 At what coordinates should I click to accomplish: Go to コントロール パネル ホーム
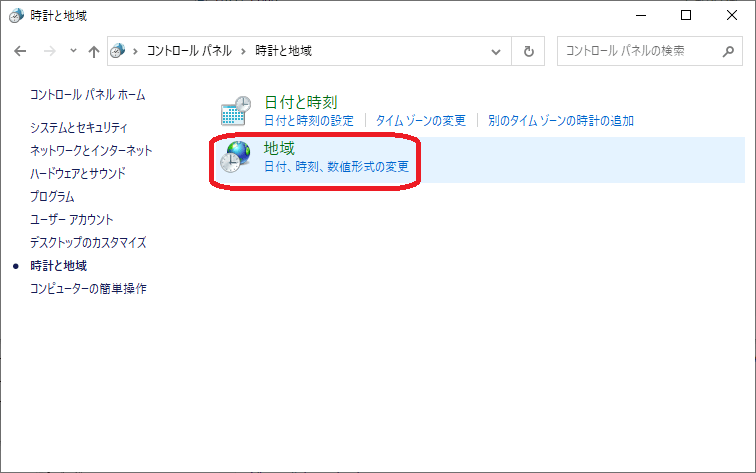coord(88,95)
